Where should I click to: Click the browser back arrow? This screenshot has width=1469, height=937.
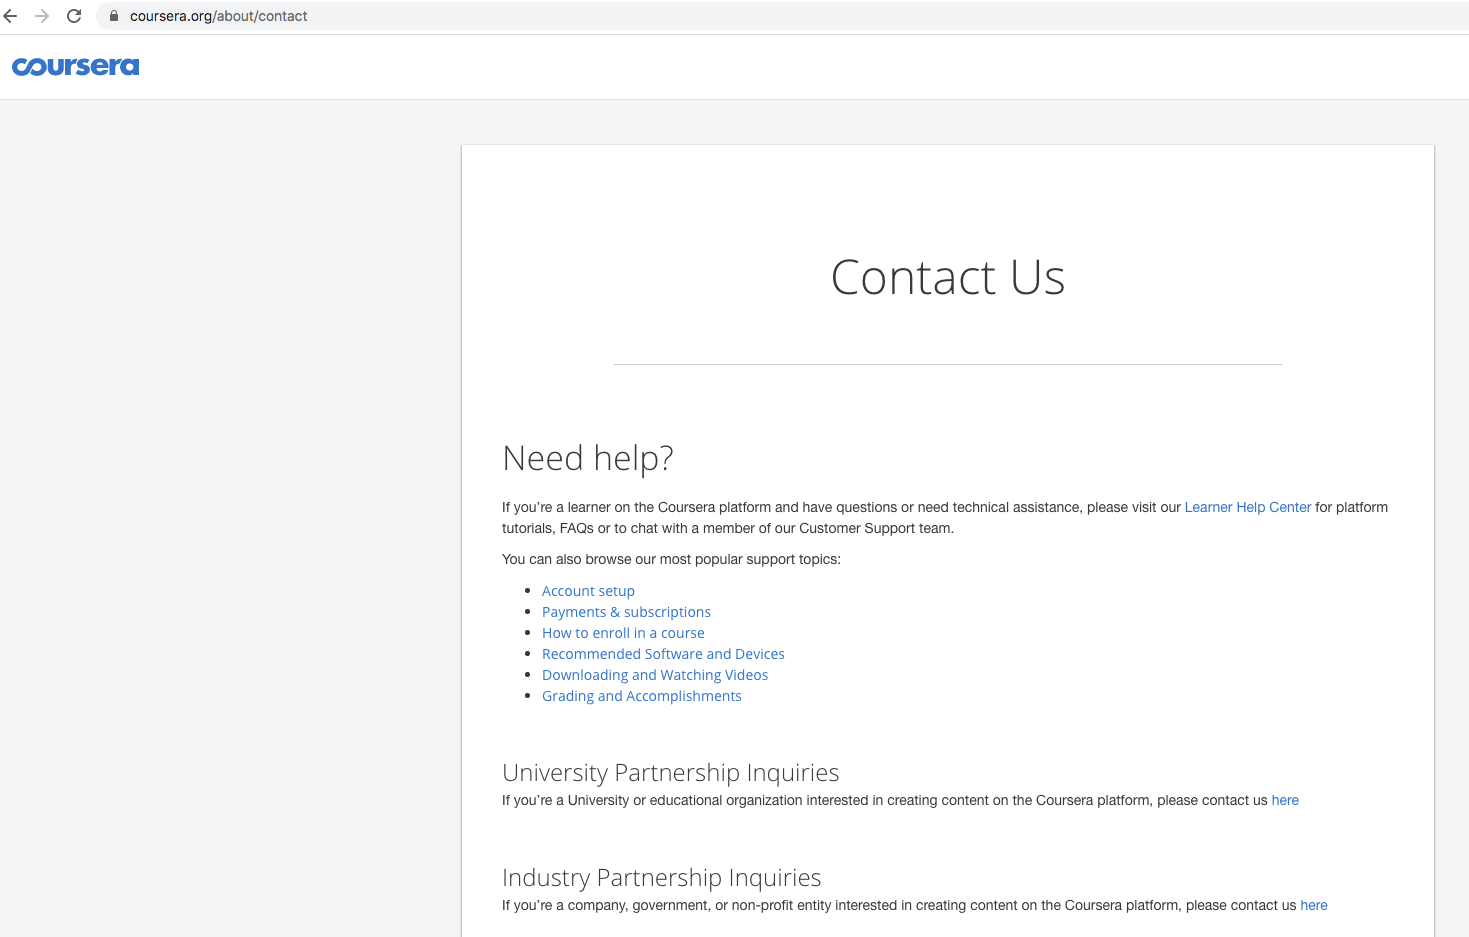[11, 16]
